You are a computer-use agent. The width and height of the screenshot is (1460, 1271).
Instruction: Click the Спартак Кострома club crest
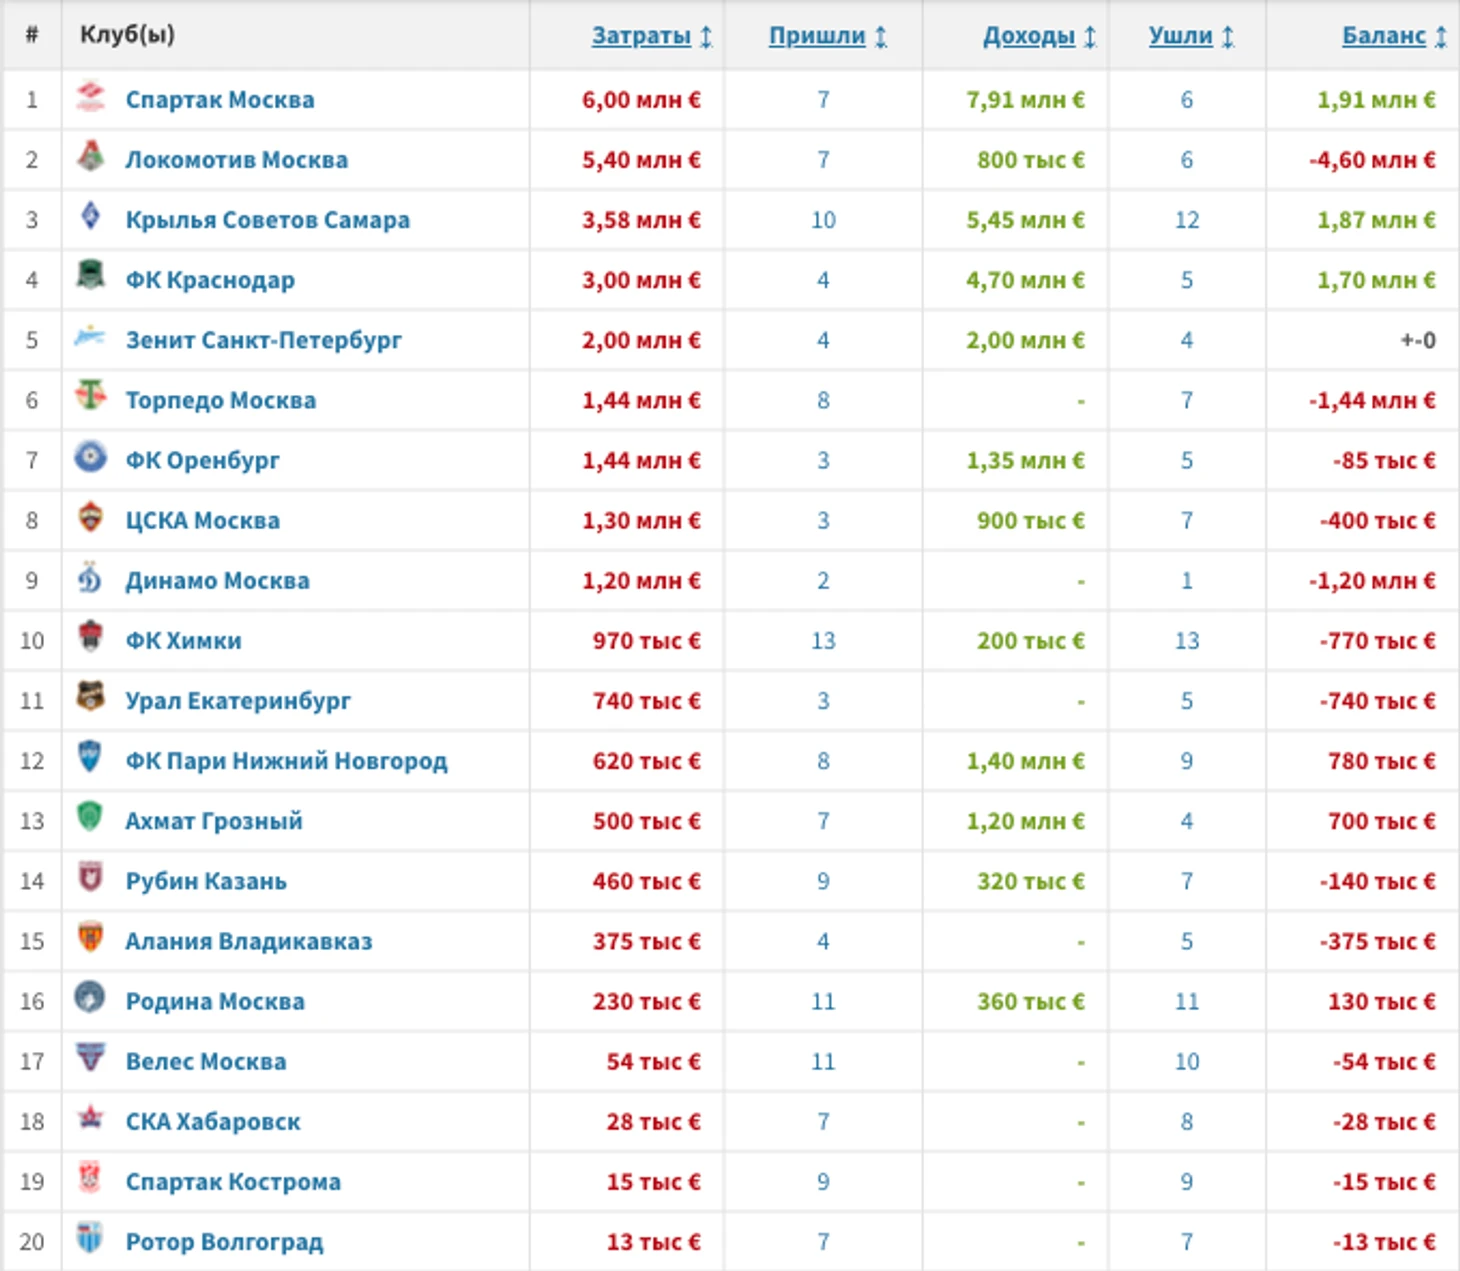(x=90, y=1178)
